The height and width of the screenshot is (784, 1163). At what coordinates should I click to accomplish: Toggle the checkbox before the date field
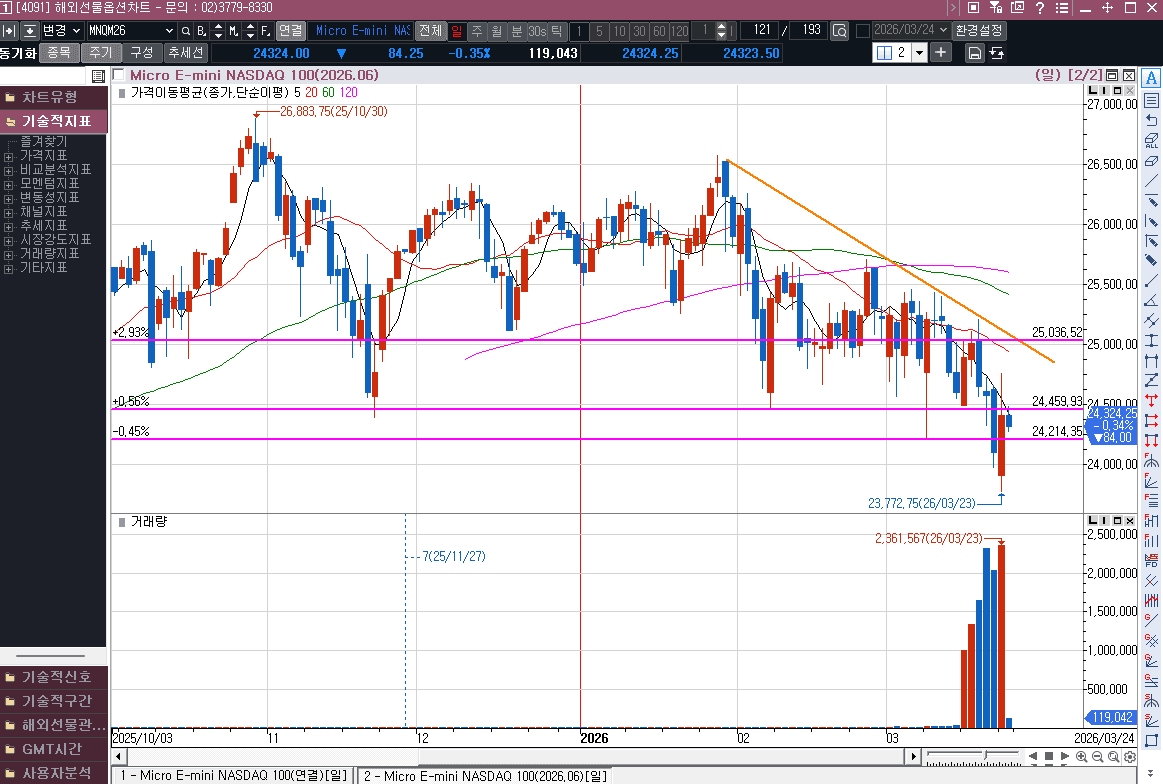(862, 31)
